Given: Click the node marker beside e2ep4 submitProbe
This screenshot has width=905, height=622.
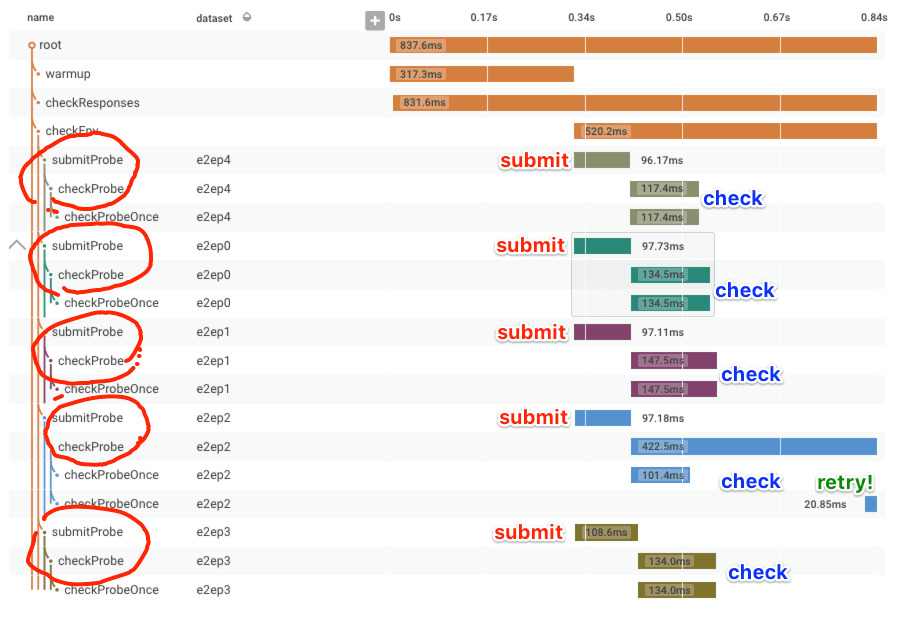Looking at the screenshot, I should (43, 160).
